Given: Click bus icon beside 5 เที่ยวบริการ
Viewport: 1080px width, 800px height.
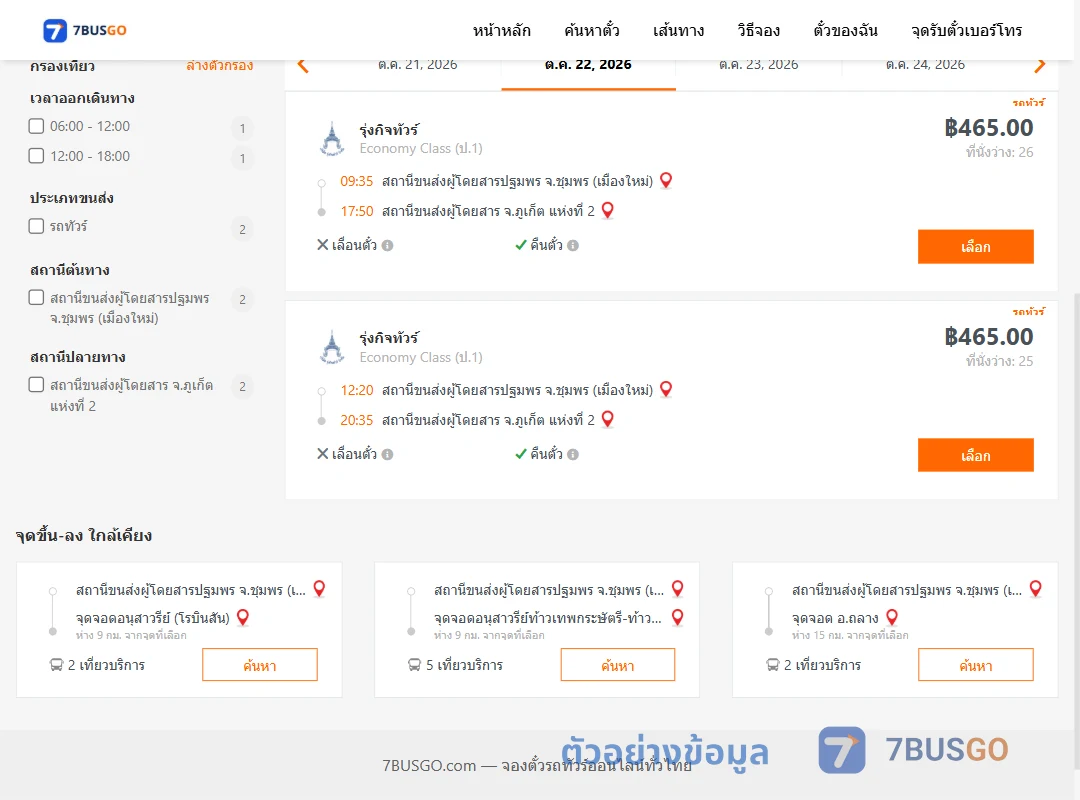Looking at the screenshot, I should tap(414, 665).
